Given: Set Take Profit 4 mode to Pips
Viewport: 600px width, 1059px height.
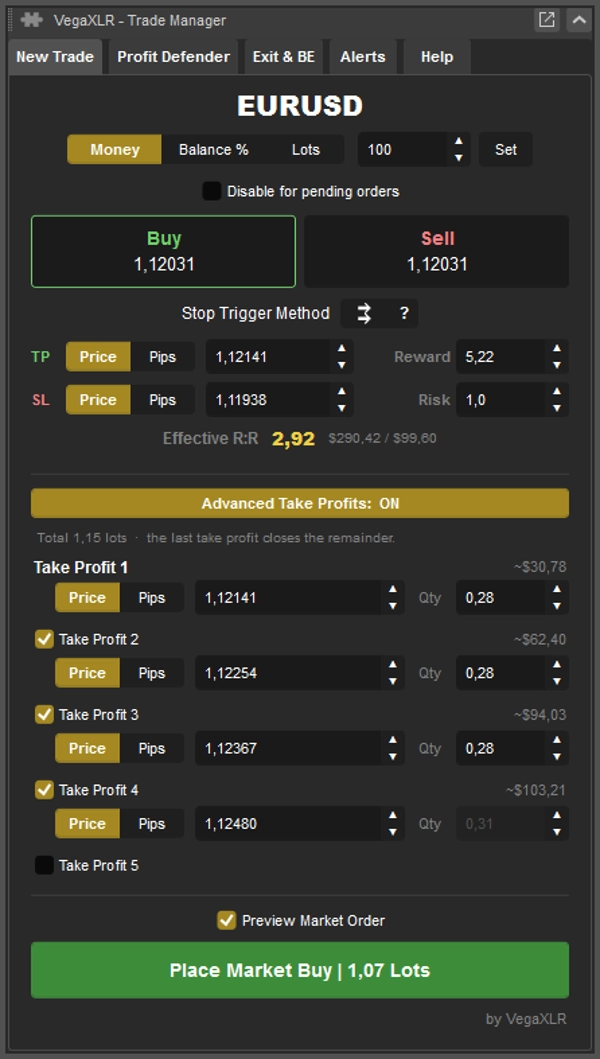Looking at the screenshot, I should pyautogui.click(x=151, y=824).
